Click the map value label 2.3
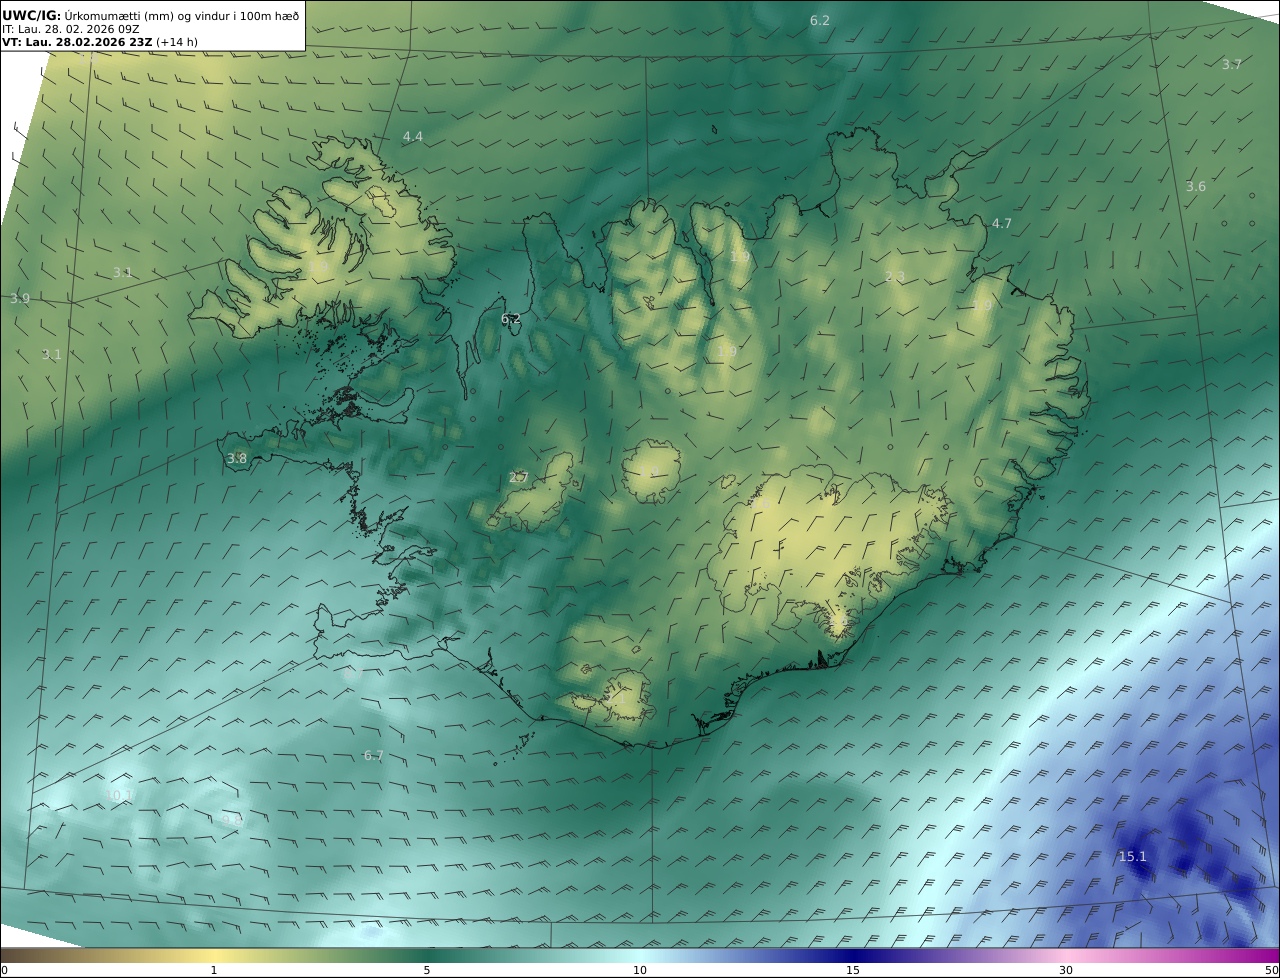This screenshot has height=978, width=1280. 895,276
